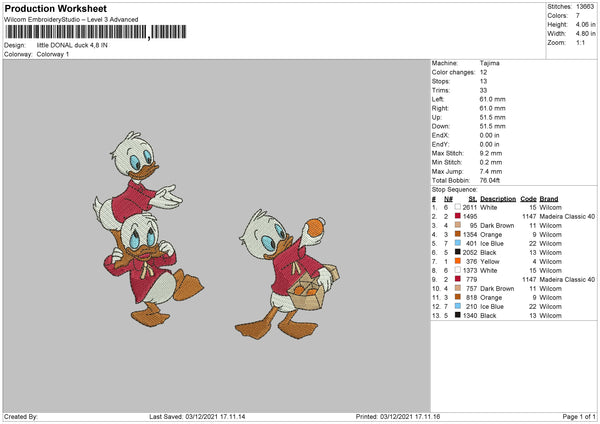Click the Color changes value 12

pyautogui.click(x=483, y=72)
